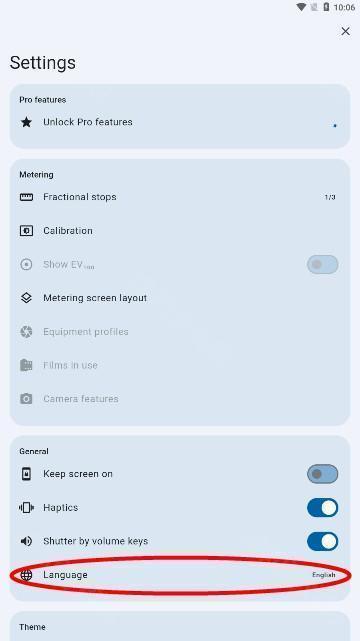The image size is (360, 641).
Task: Tap the star icon for Pro features
Action: pos(26,122)
